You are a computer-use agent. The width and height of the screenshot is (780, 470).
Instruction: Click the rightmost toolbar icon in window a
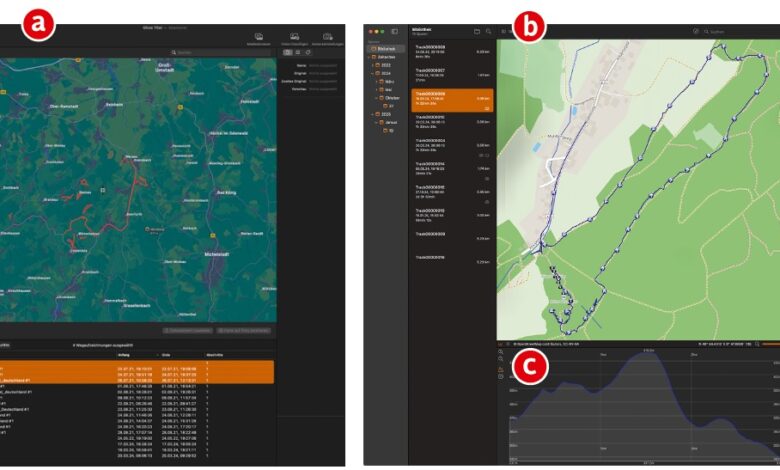tap(327, 38)
